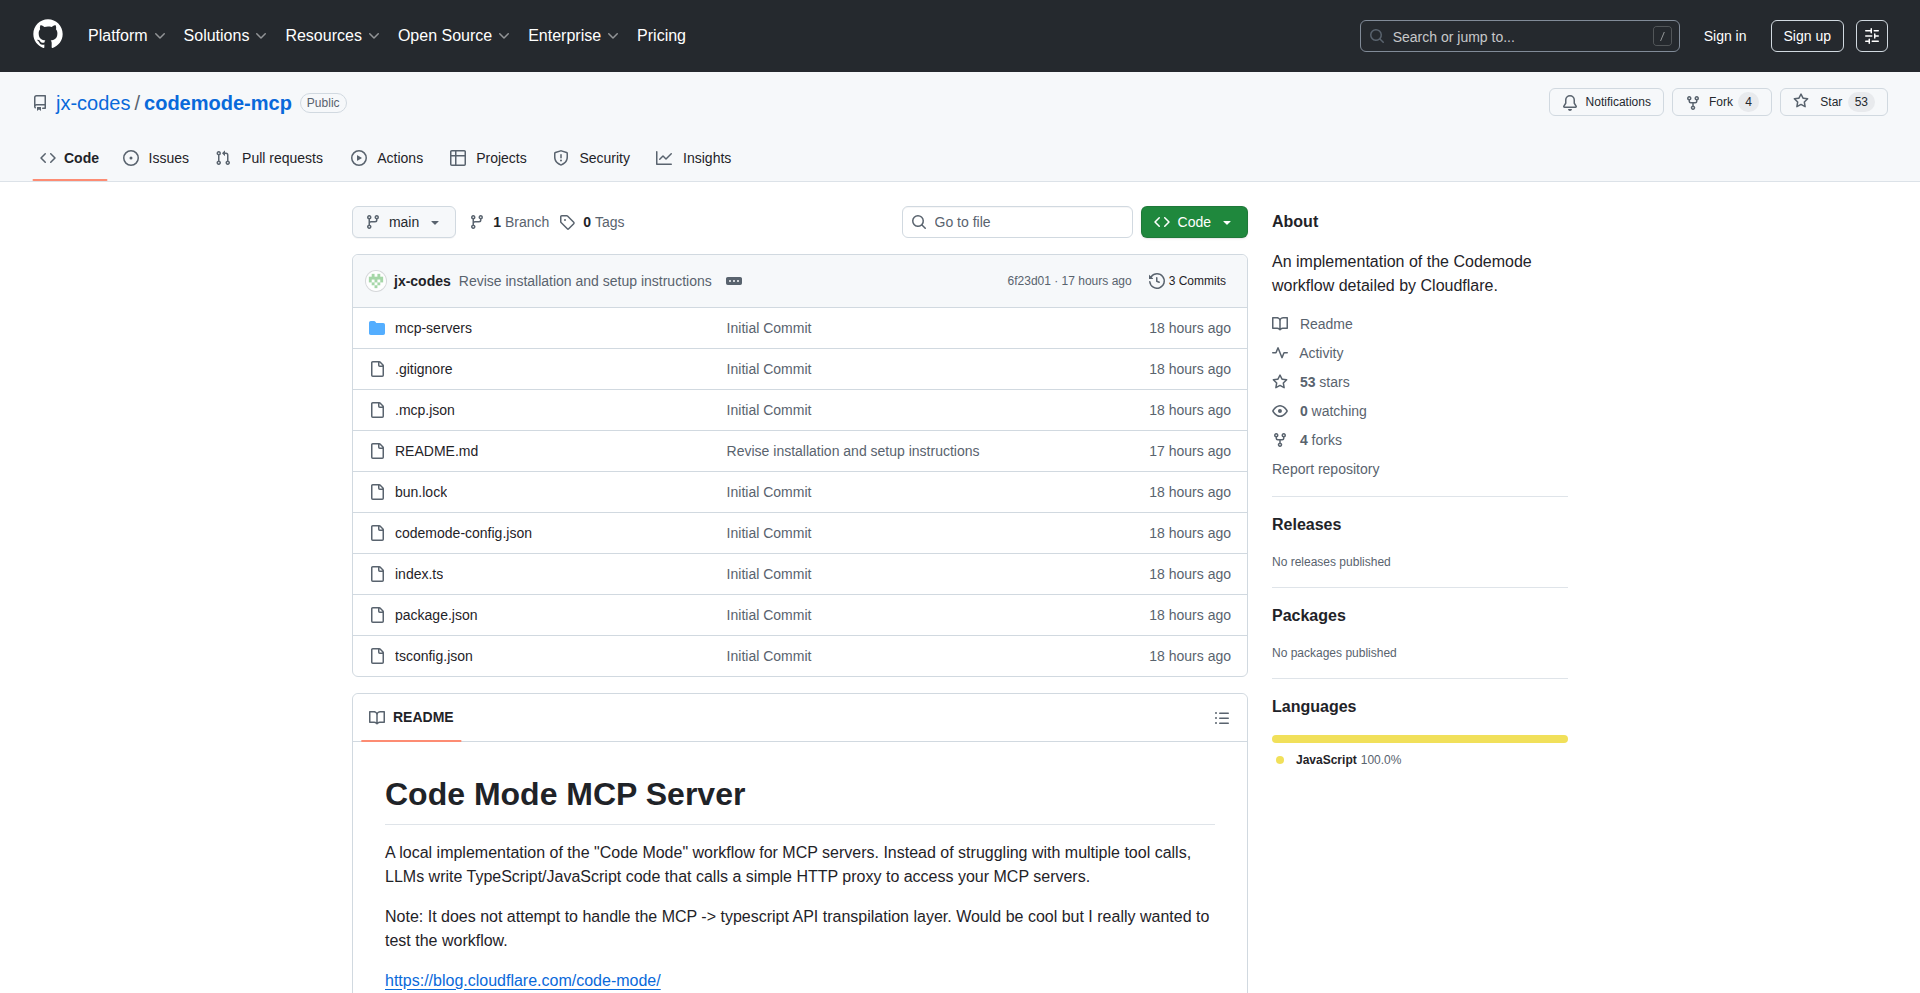This screenshot has width=1920, height=993.
Task: View the 1 Branch list
Action: tap(509, 222)
